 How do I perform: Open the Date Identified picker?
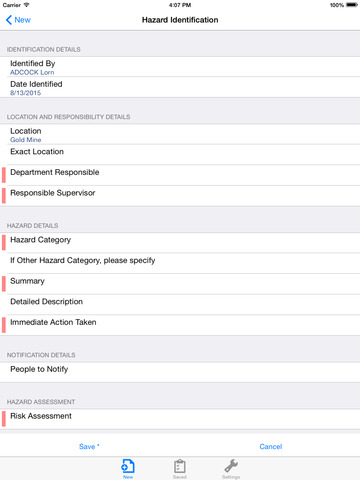click(180, 88)
